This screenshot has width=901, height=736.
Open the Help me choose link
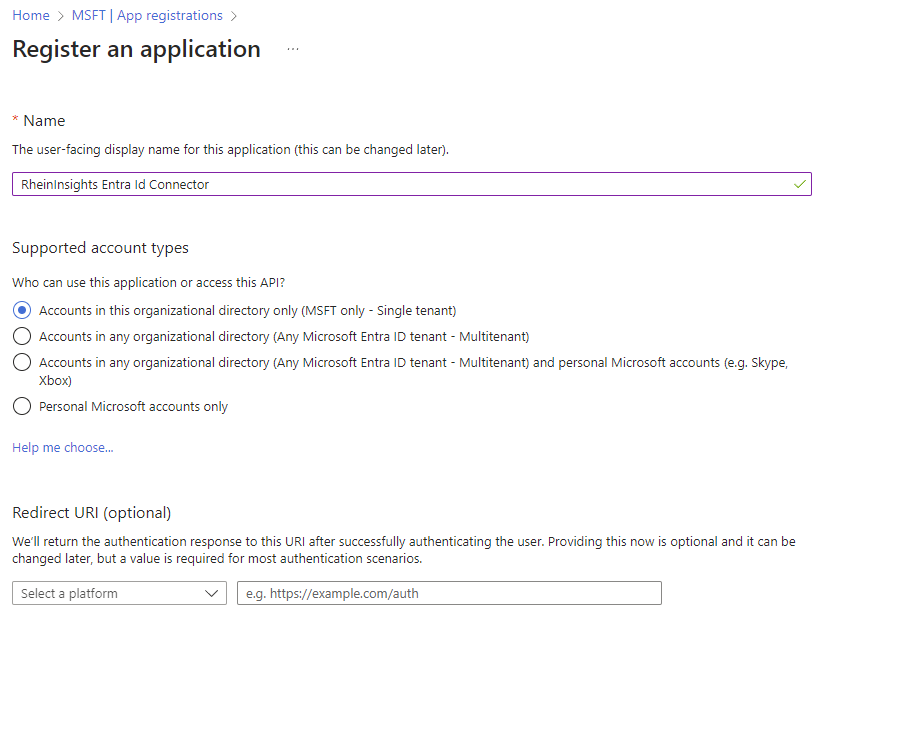[x=63, y=448]
